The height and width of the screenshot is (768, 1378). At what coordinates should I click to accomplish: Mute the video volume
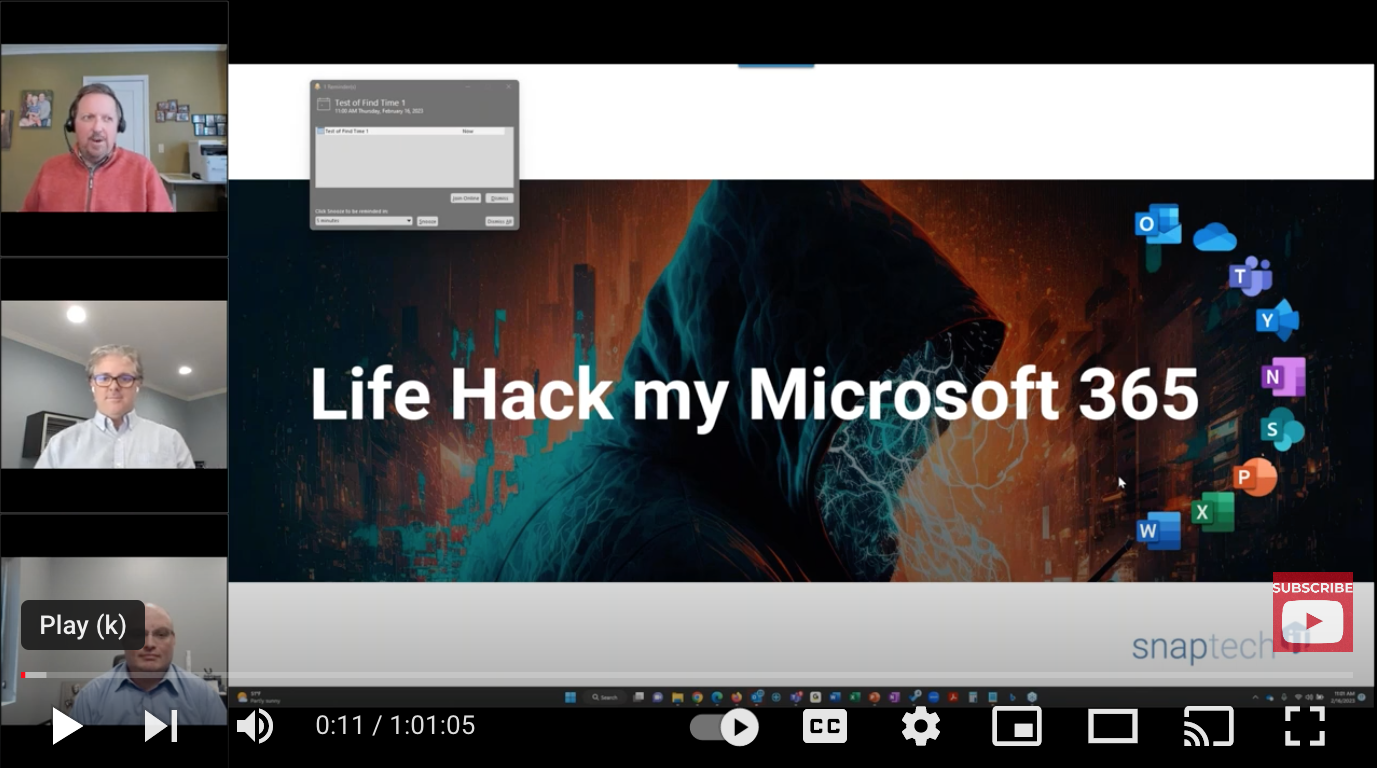[255, 726]
